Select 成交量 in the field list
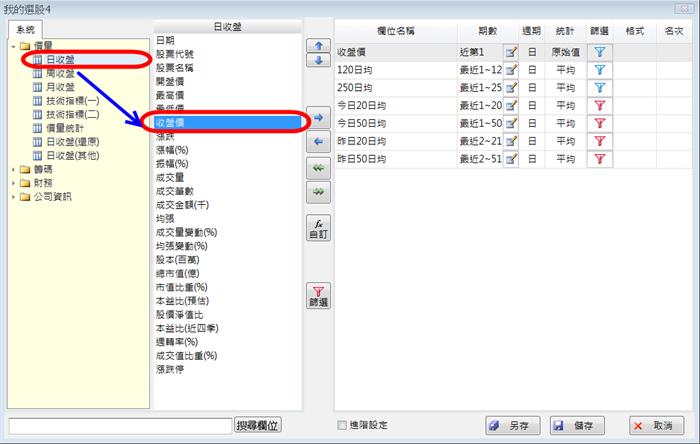 pos(170,178)
